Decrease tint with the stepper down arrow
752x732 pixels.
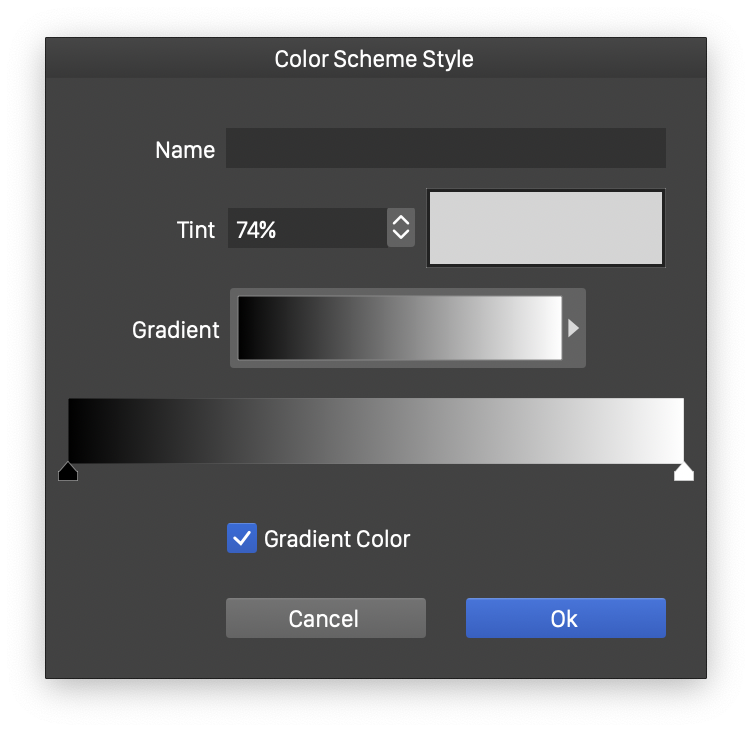pos(401,236)
